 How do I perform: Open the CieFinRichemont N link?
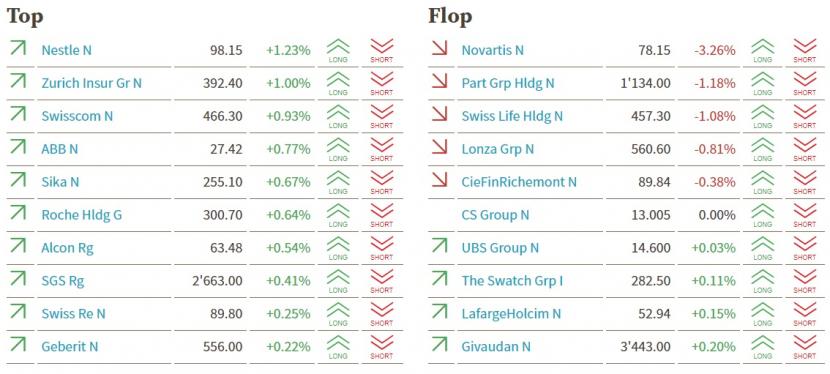point(519,182)
